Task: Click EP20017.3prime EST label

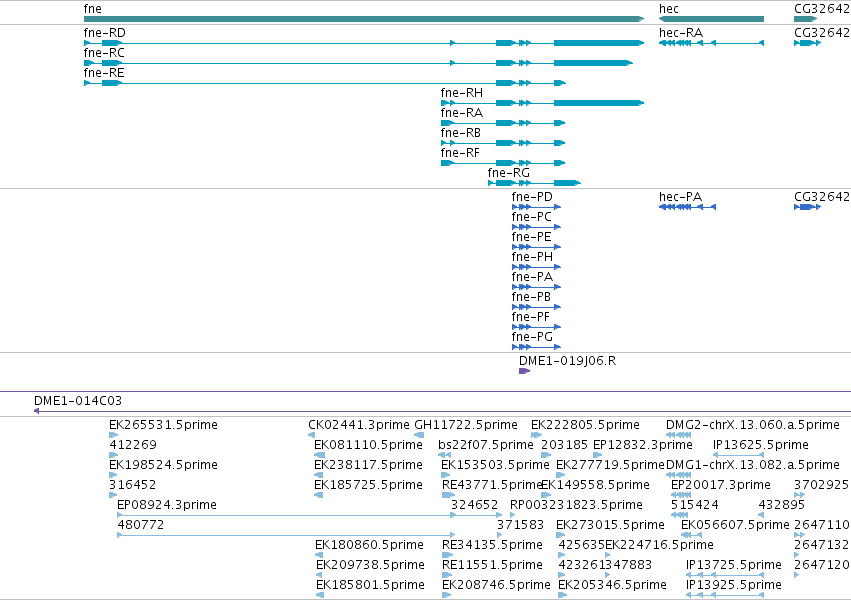Action: pos(721,485)
